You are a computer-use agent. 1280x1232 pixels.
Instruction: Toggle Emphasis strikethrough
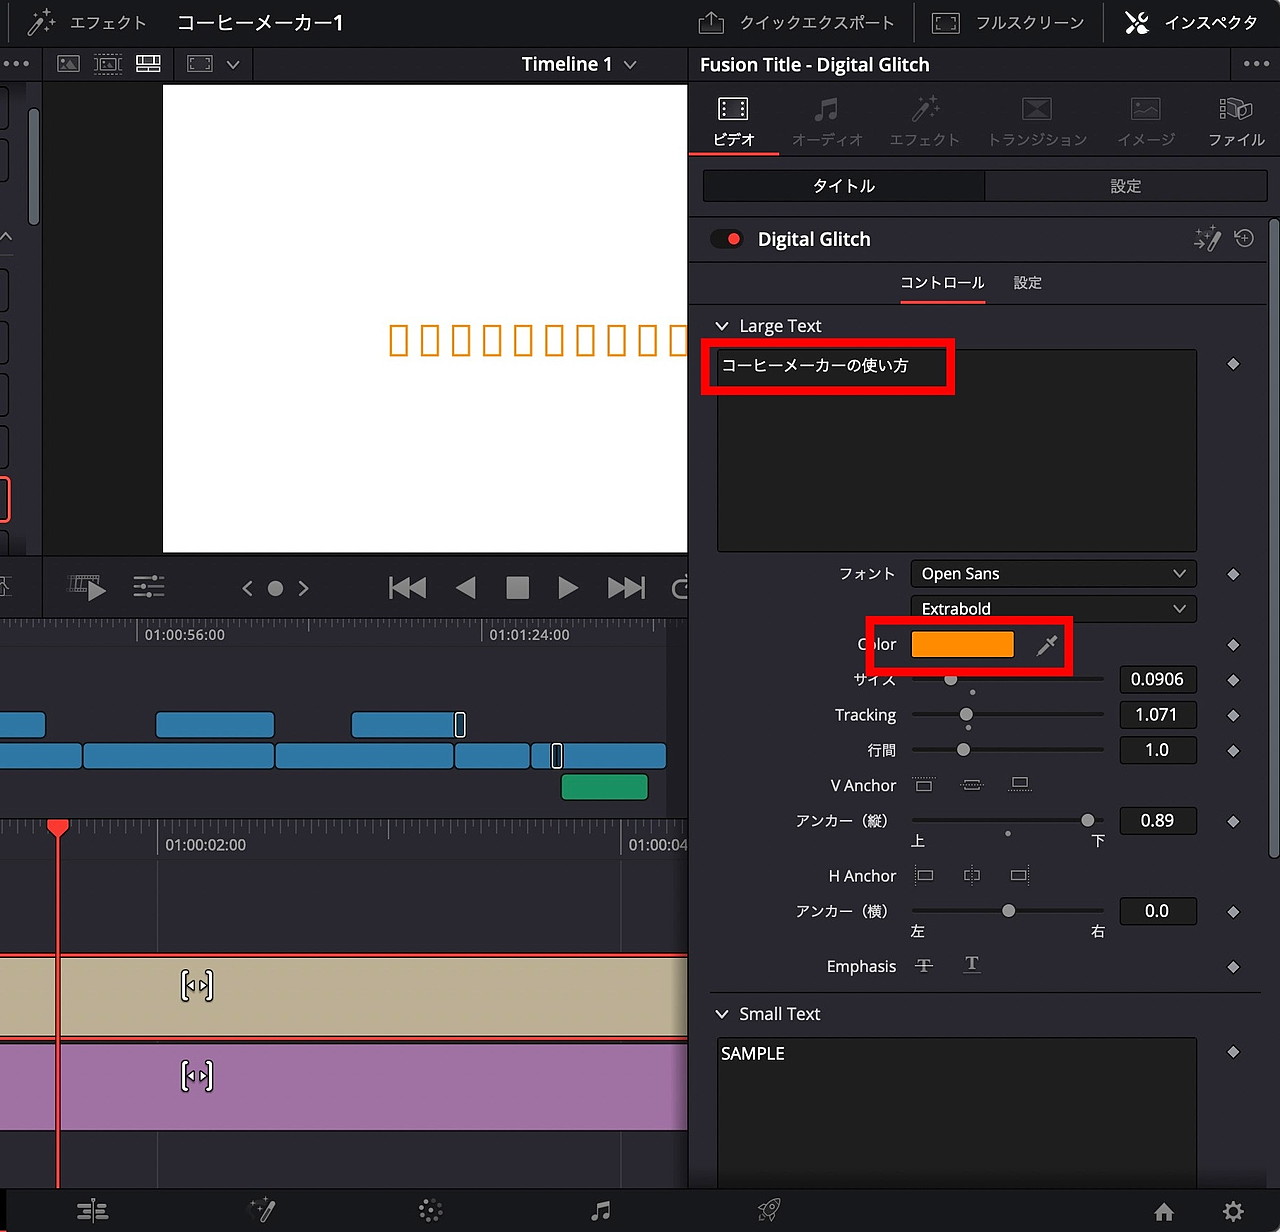(924, 966)
